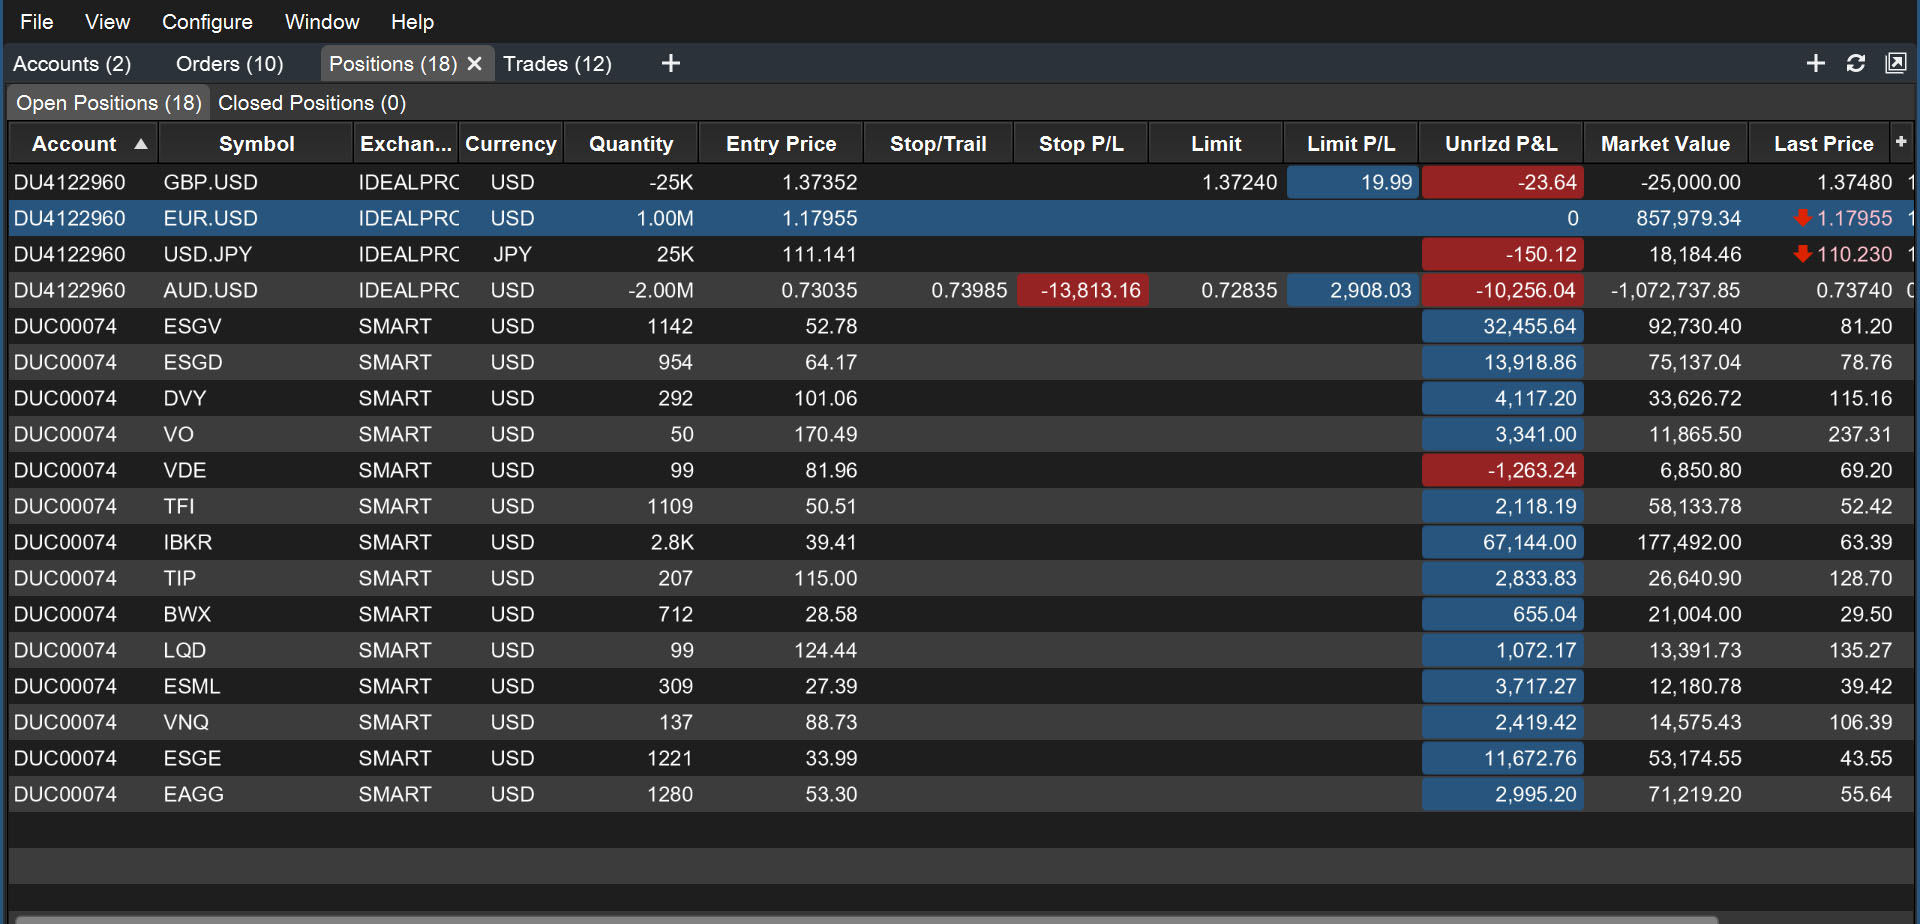Open the Configure menu
The image size is (1920, 924).
point(207,22)
